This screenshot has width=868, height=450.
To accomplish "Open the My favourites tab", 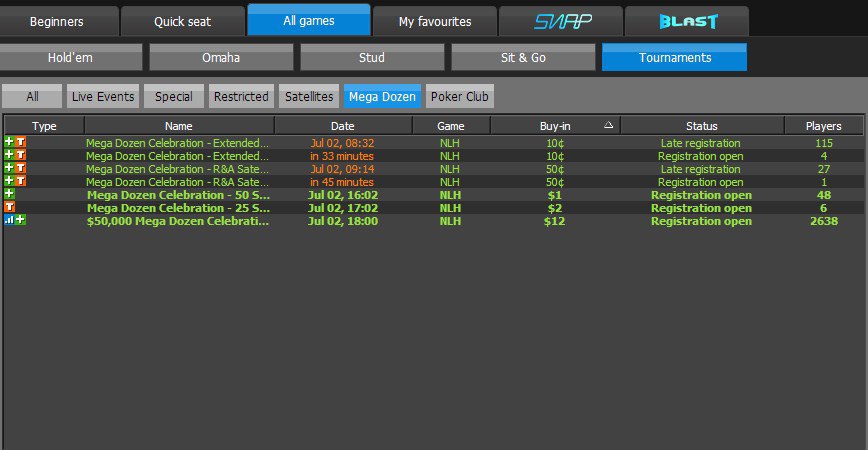I will [435, 21].
